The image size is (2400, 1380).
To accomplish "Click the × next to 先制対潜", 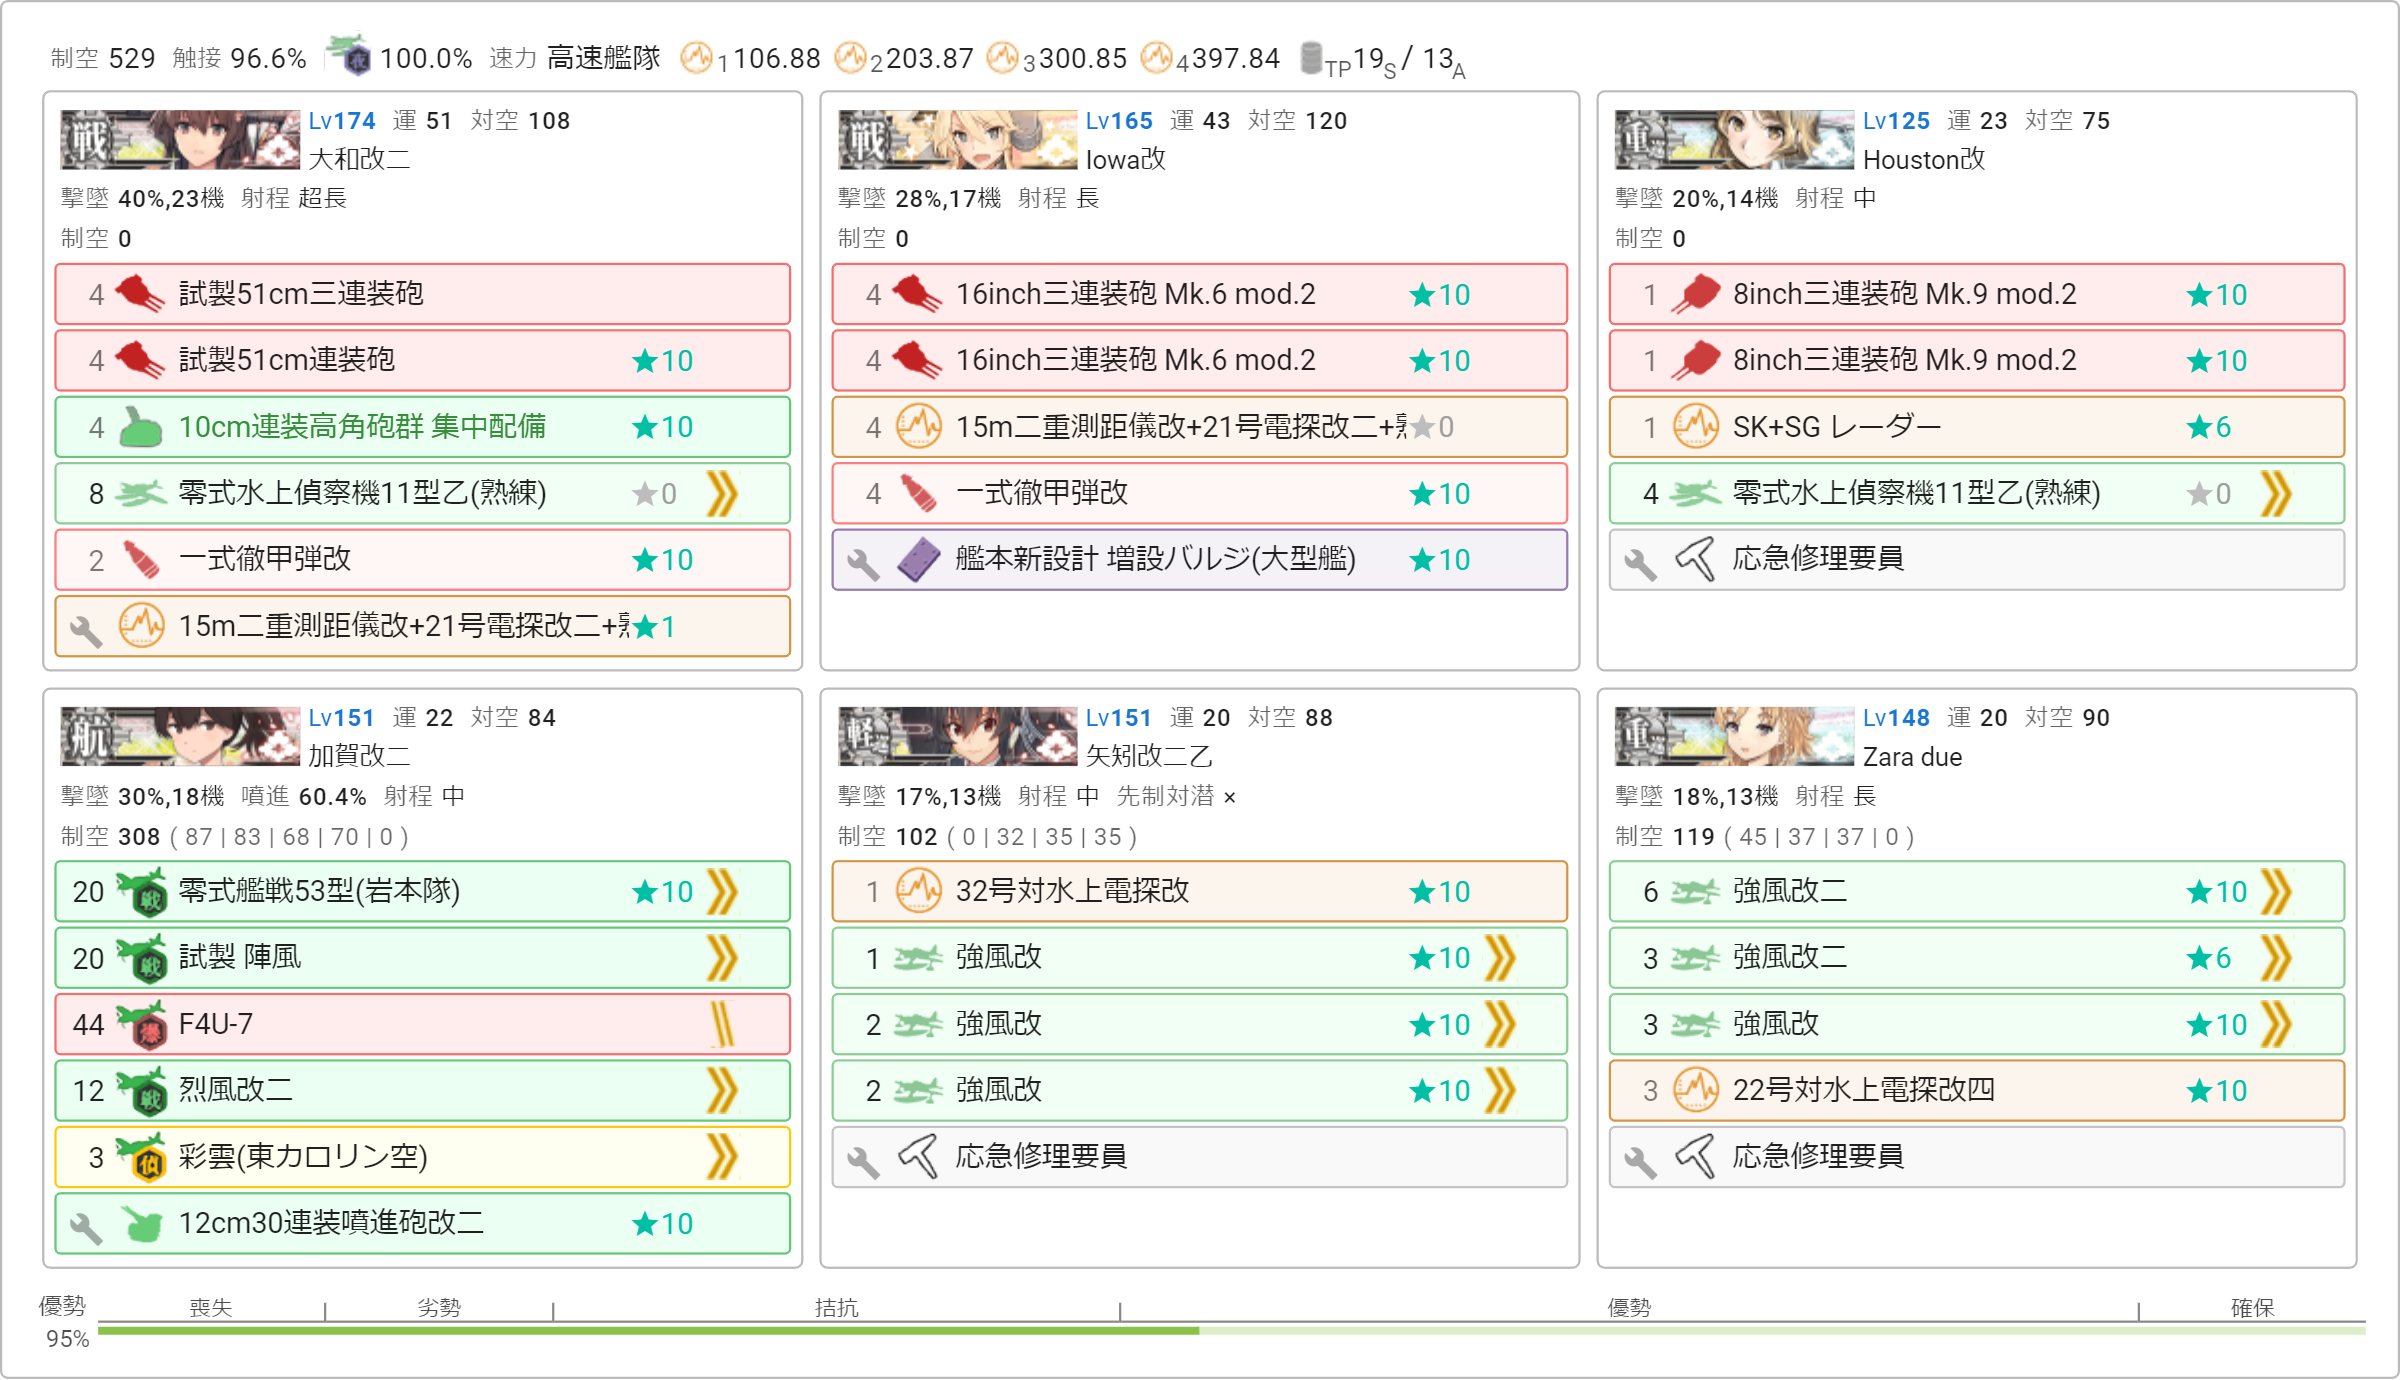I will [1230, 798].
